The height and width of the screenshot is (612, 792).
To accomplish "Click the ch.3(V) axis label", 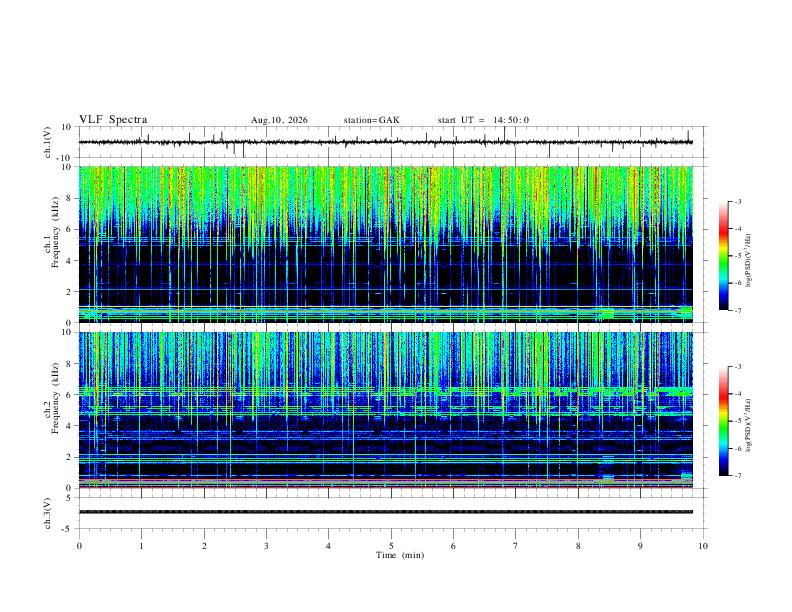I will [48, 513].
